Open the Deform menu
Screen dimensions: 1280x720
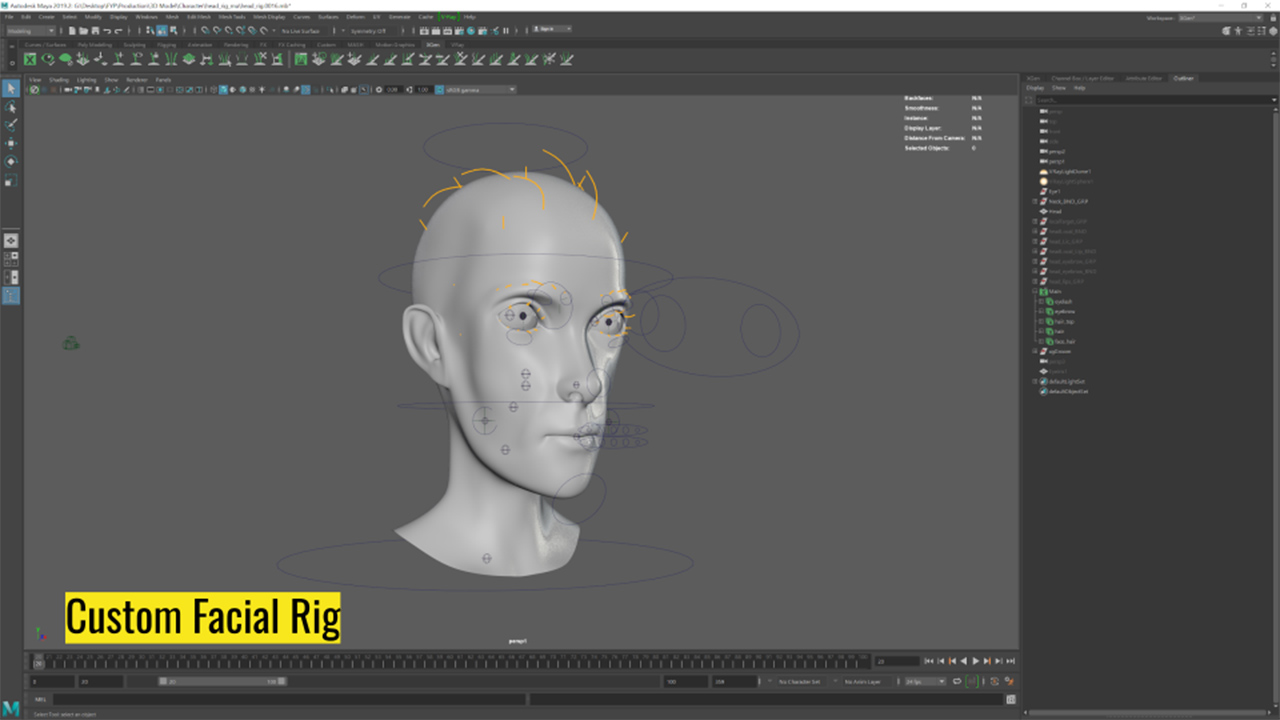point(355,17)
